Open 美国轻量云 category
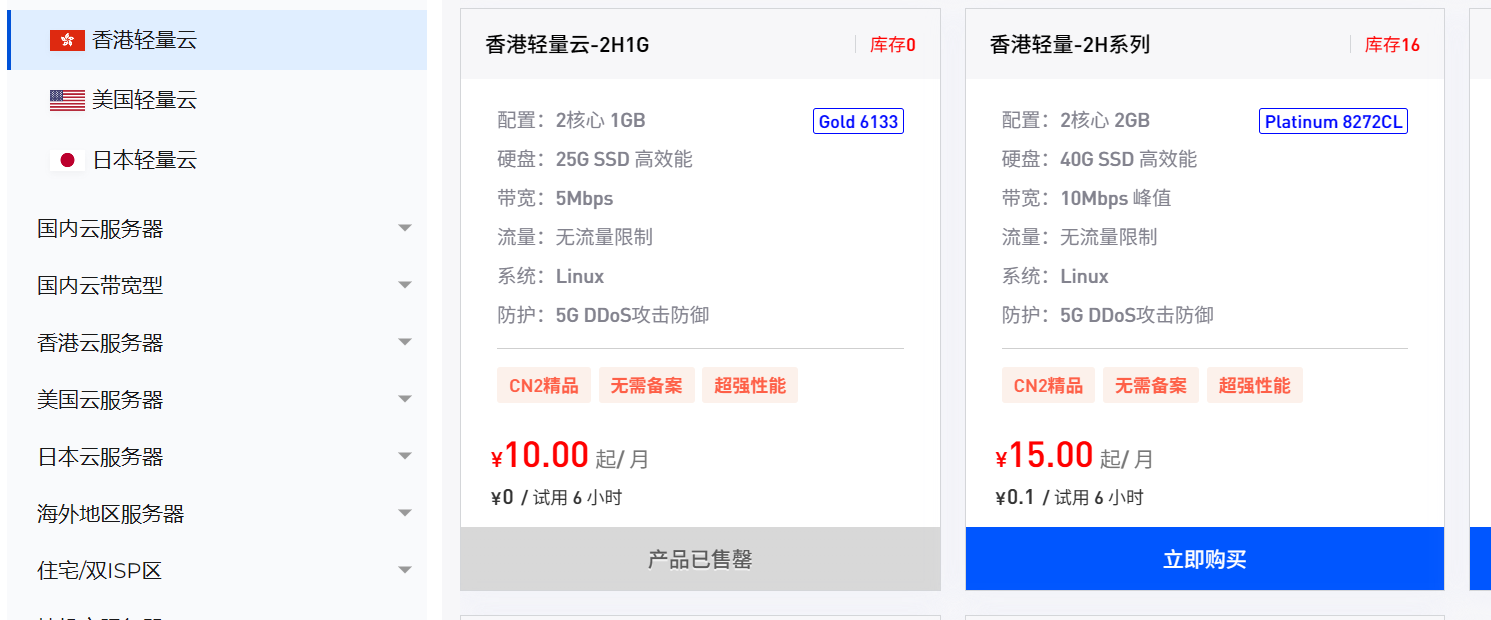 click(217, 100)
